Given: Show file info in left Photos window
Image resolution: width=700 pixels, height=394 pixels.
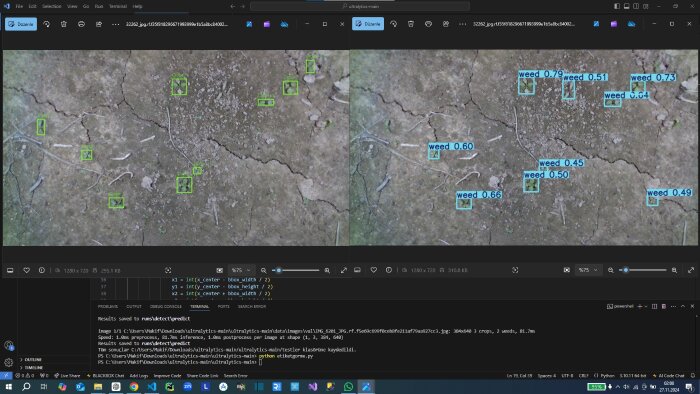Looking at the screenshot, I should click(x=42, y=270).
